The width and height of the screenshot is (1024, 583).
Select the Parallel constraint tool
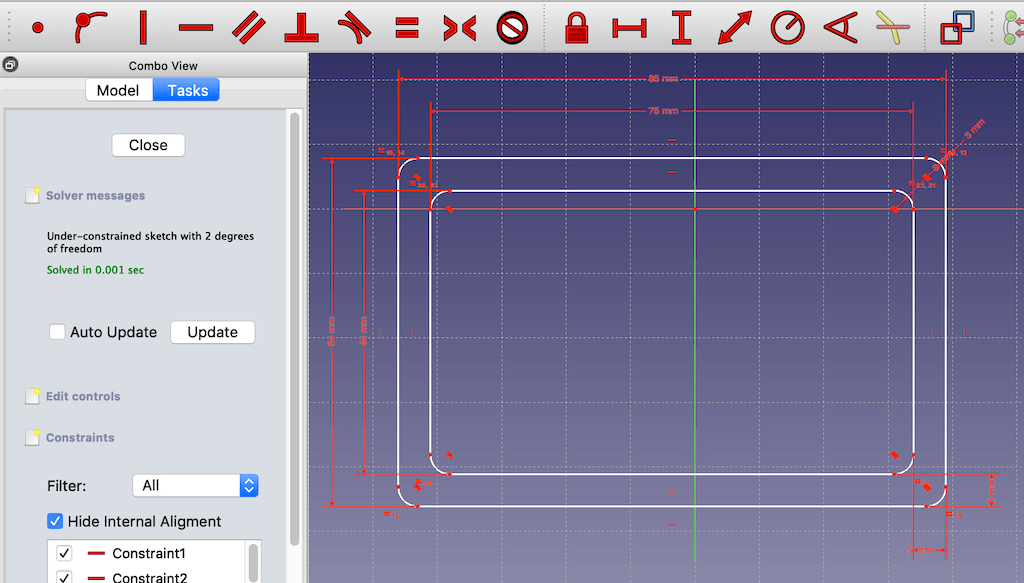249,28
